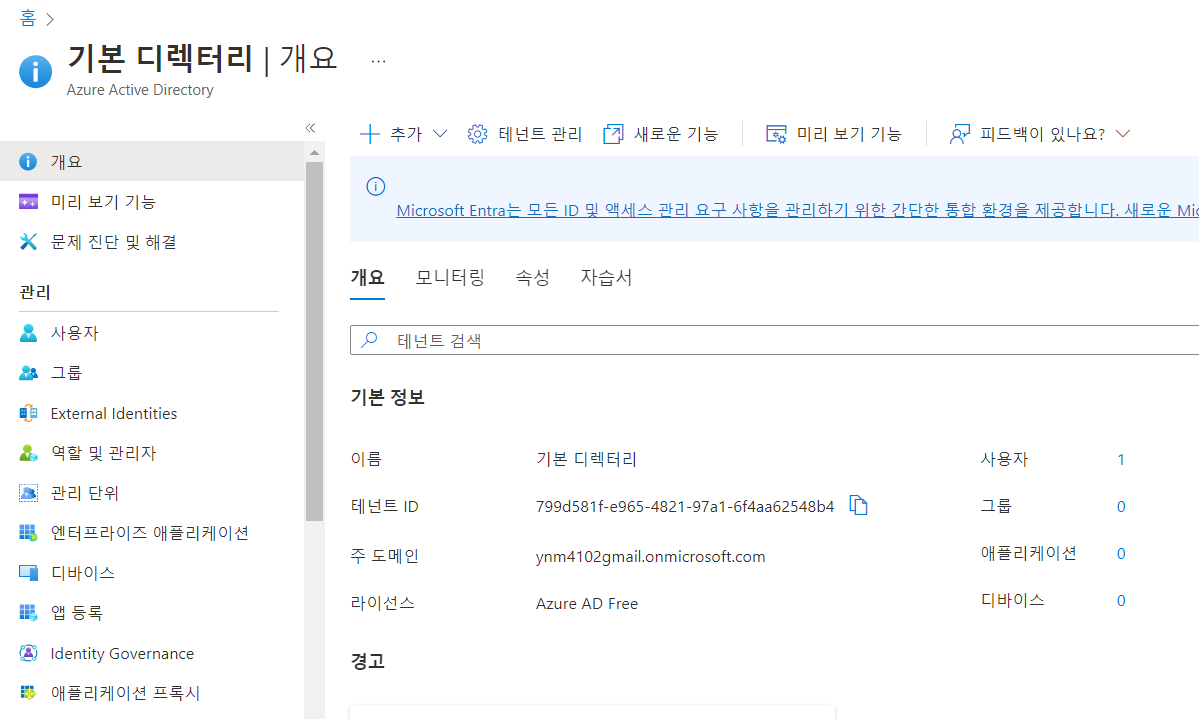1199x719 pixels.
Task: Click the 관리 단위 icon
Action: [28, 493]
